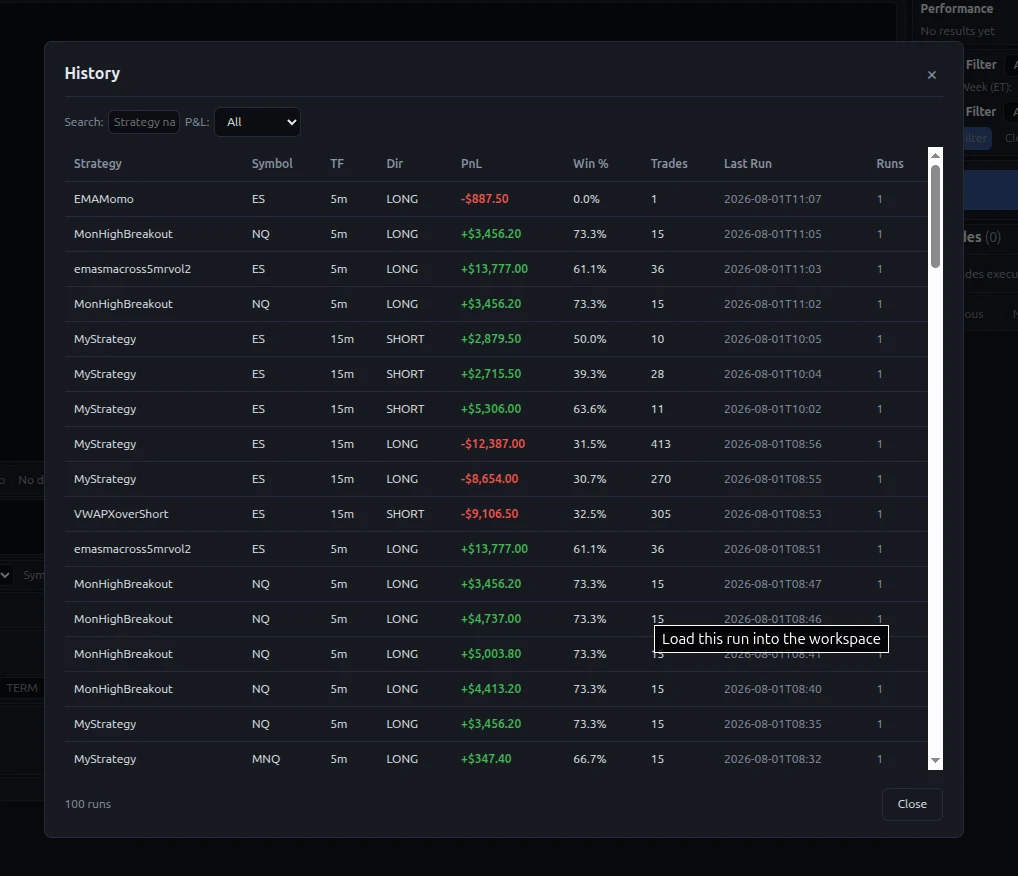
Task: Select the EMAMomo strategy row
Action: coord(496,199)
